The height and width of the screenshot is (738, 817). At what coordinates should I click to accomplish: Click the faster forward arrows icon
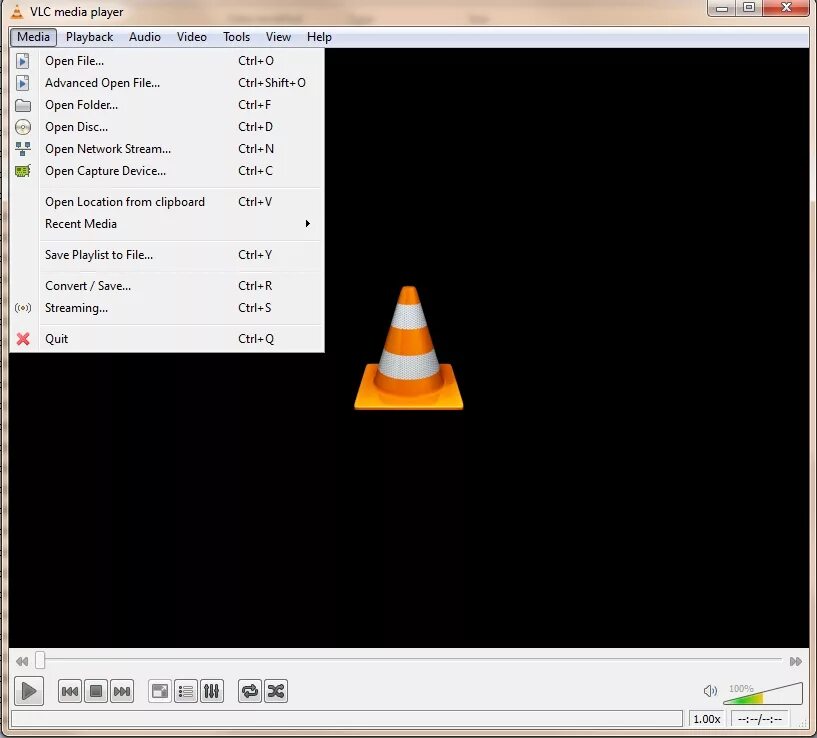click(x=796, y=661)
